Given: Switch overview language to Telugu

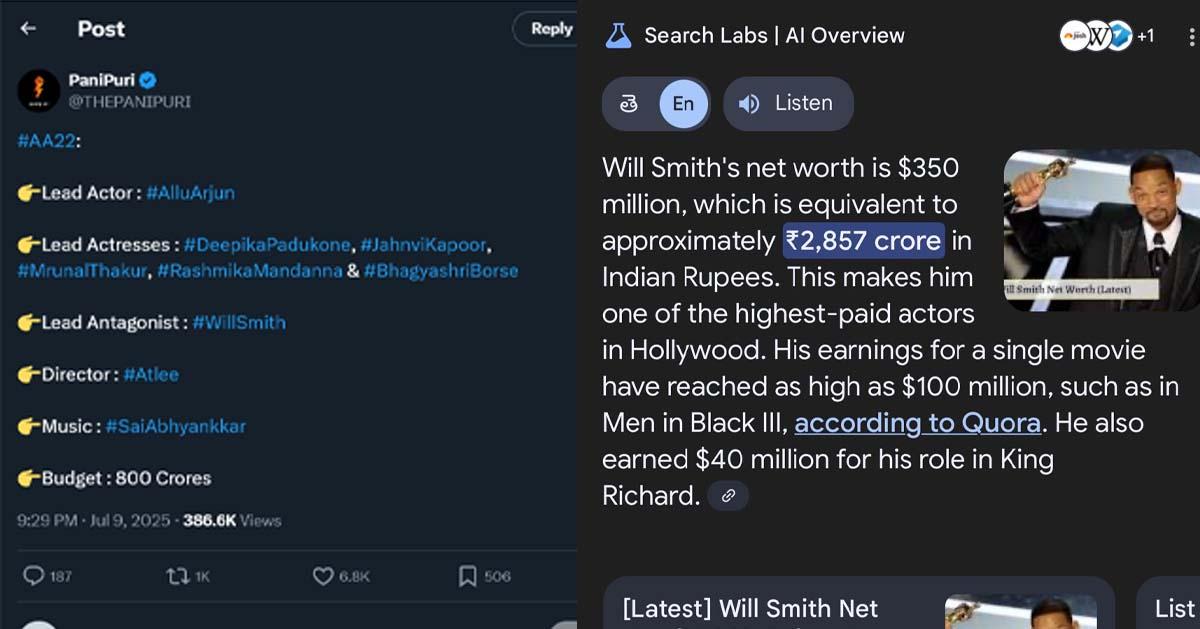Looking at the screenshot, I should tap(630, 104).
